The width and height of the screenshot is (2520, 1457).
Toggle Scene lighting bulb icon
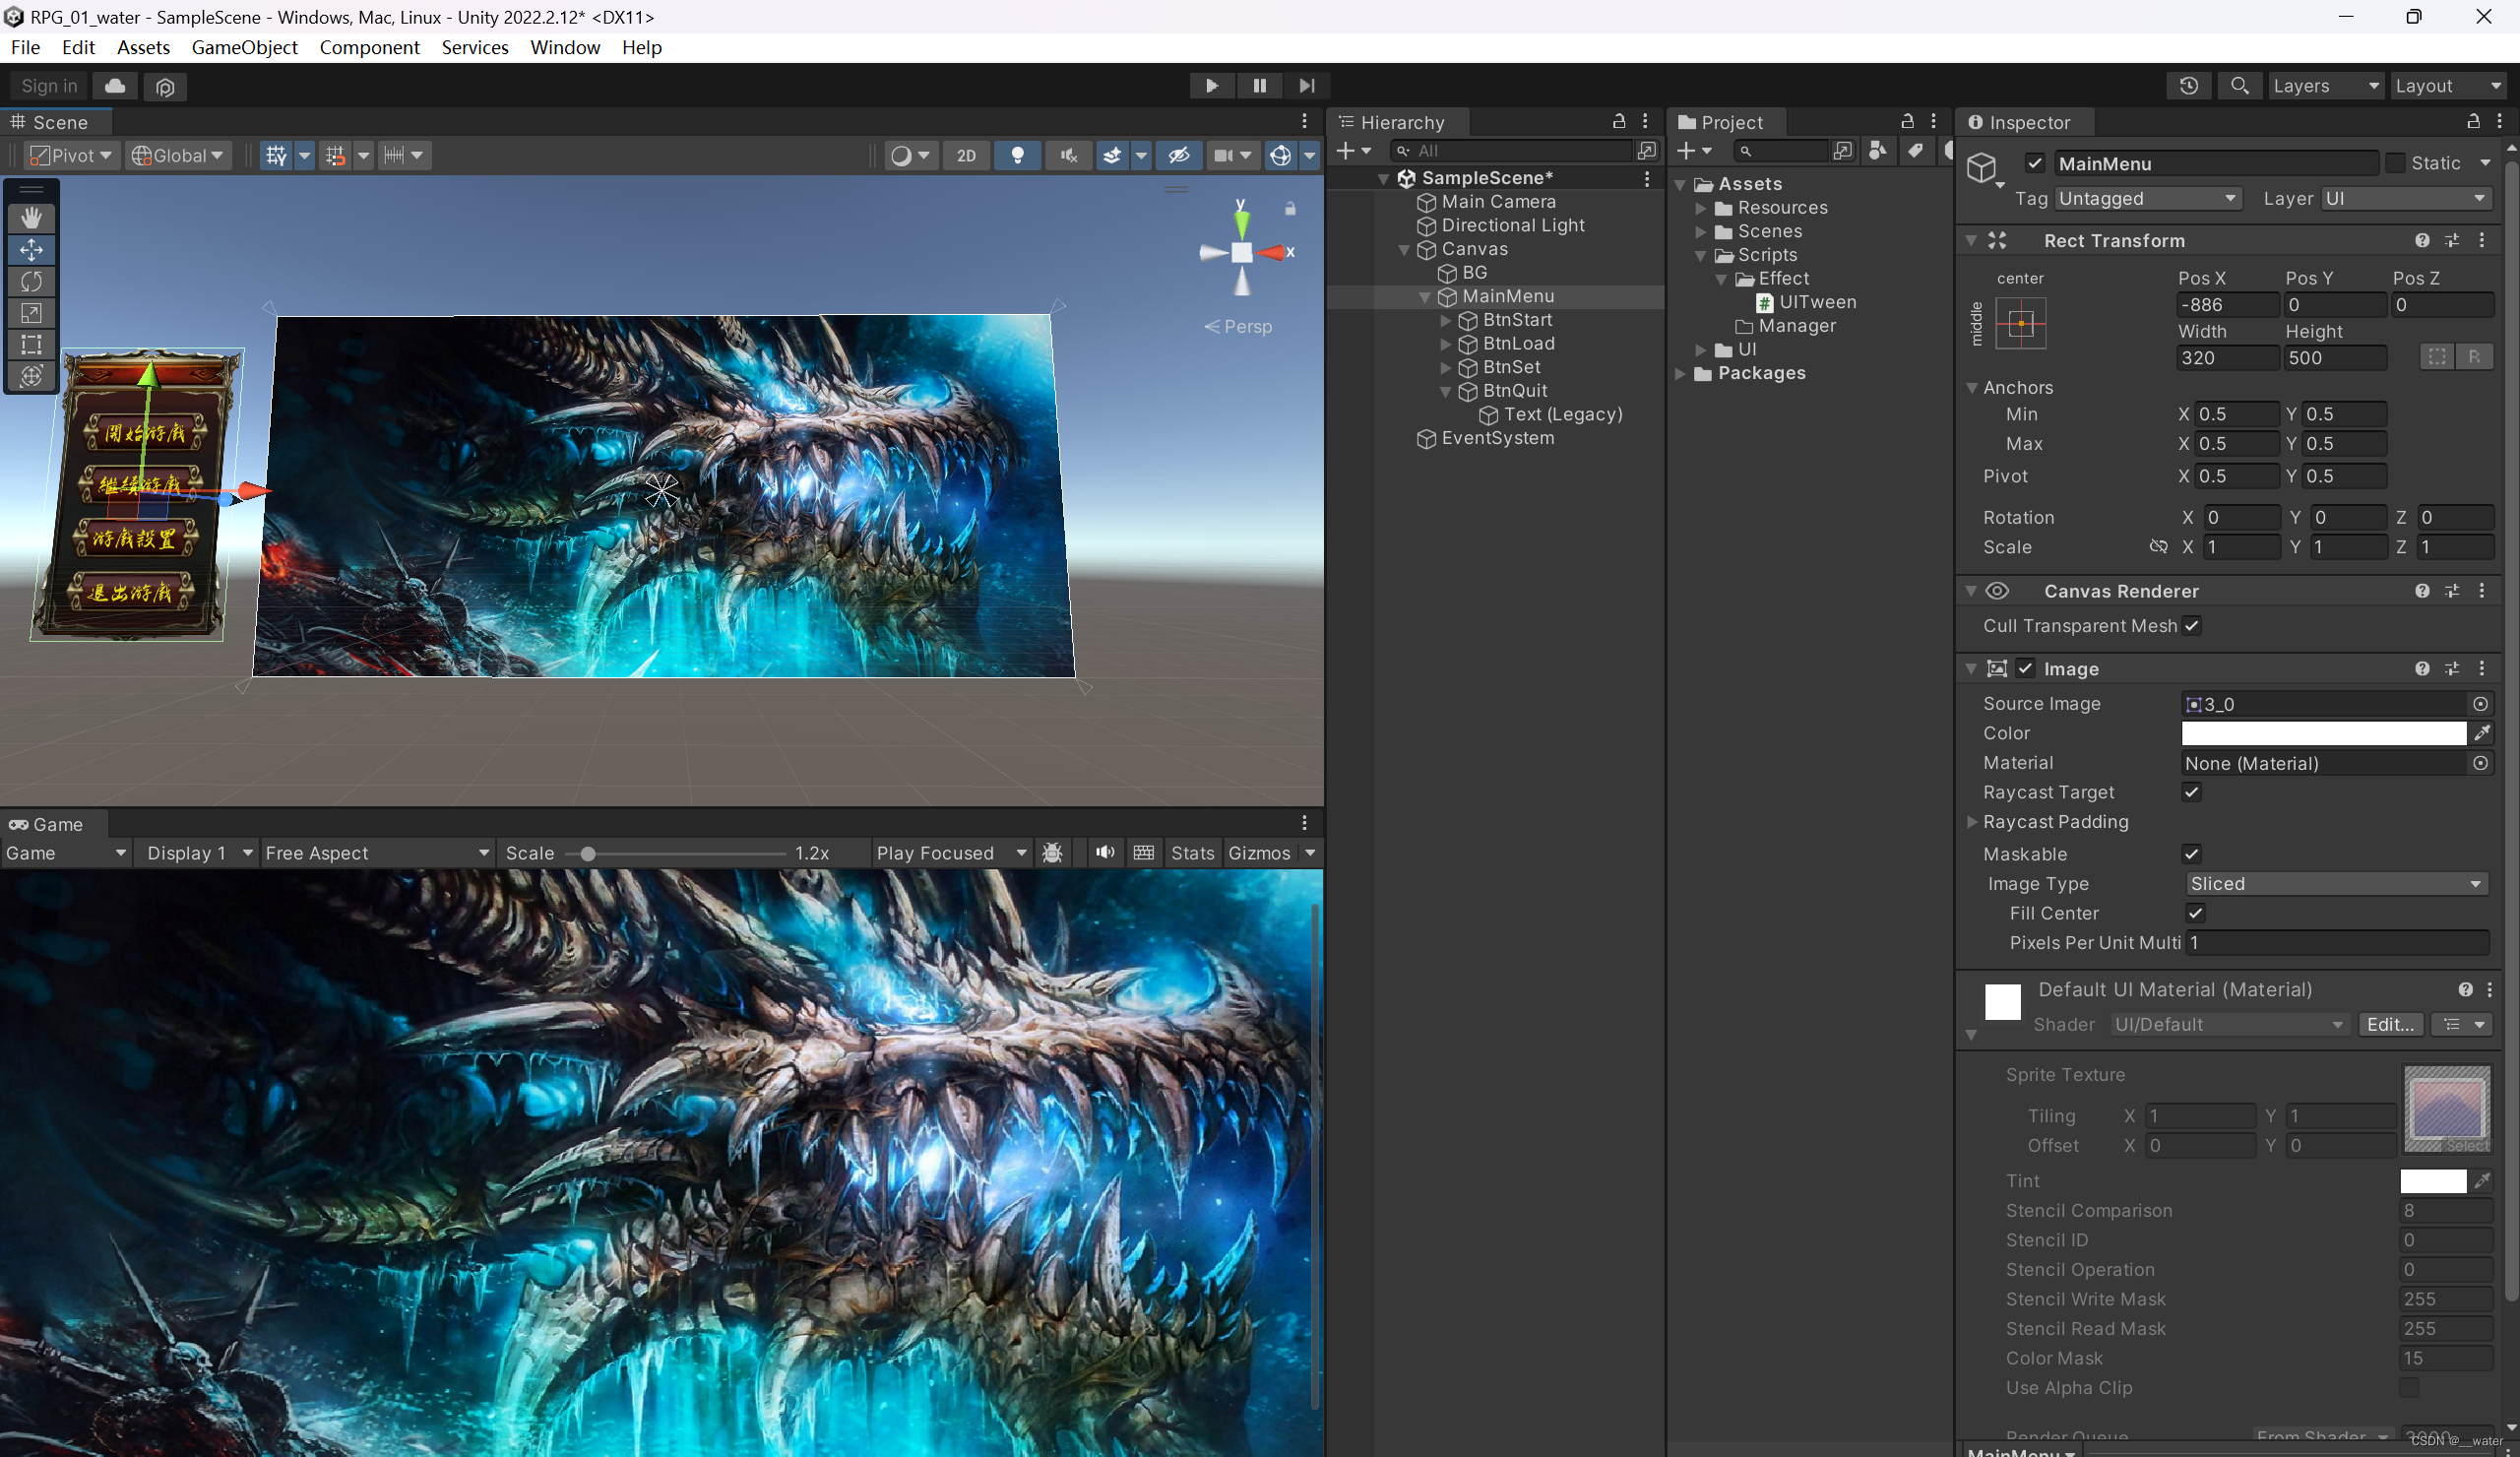coord(1018,155)
